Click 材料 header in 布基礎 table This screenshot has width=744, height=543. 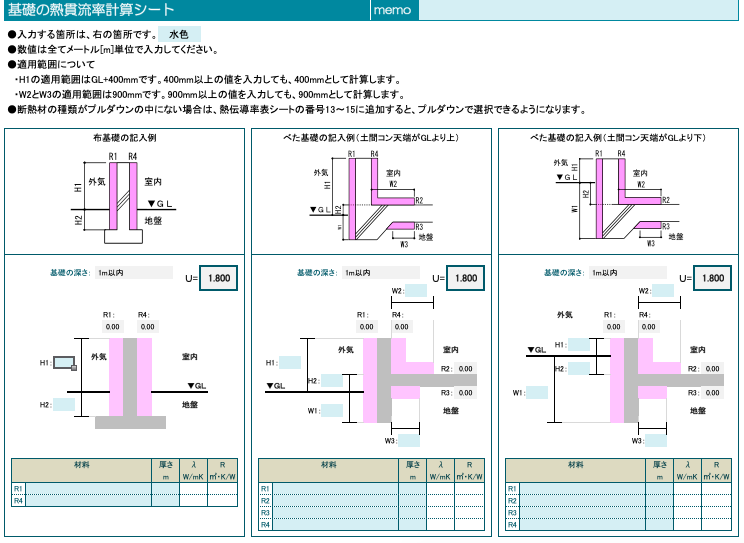click(82, 470)
